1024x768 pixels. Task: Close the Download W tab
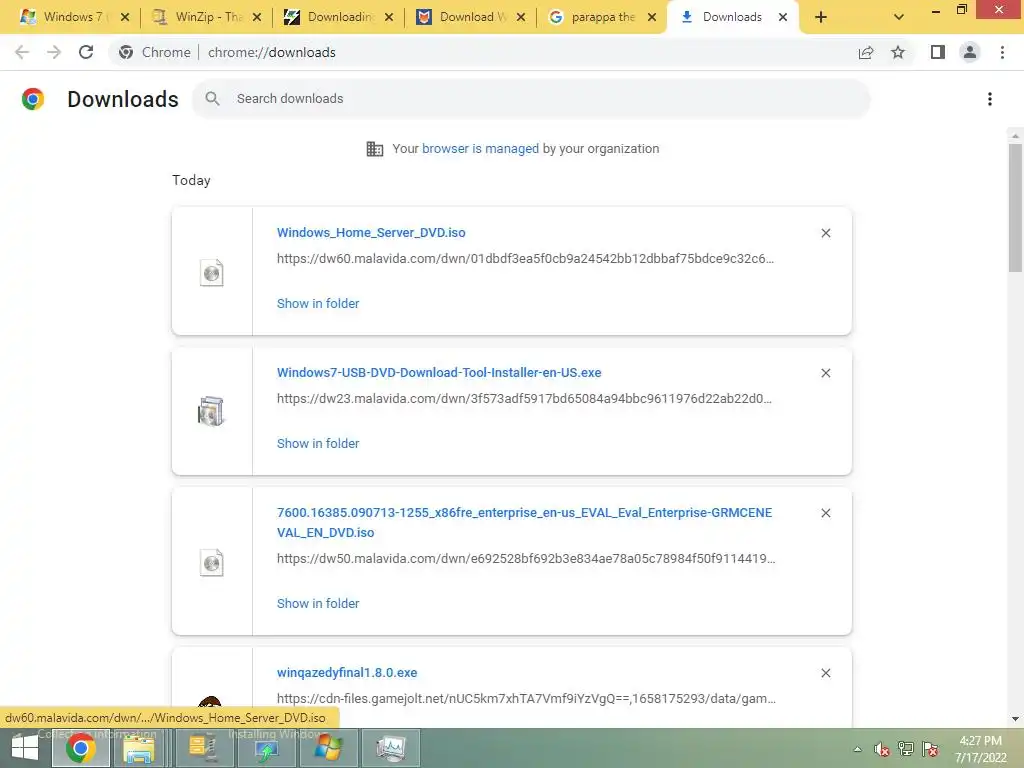click(521, 17)
